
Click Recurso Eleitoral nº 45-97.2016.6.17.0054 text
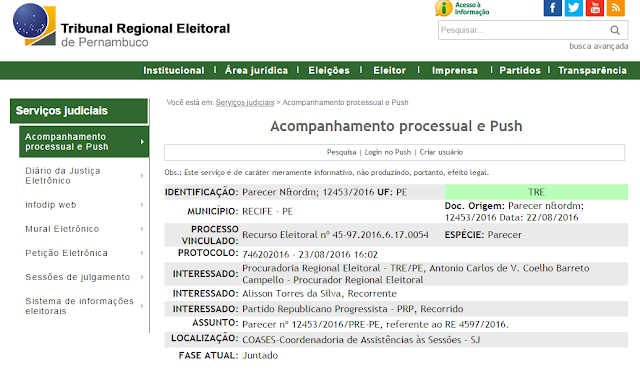(335, 235)
